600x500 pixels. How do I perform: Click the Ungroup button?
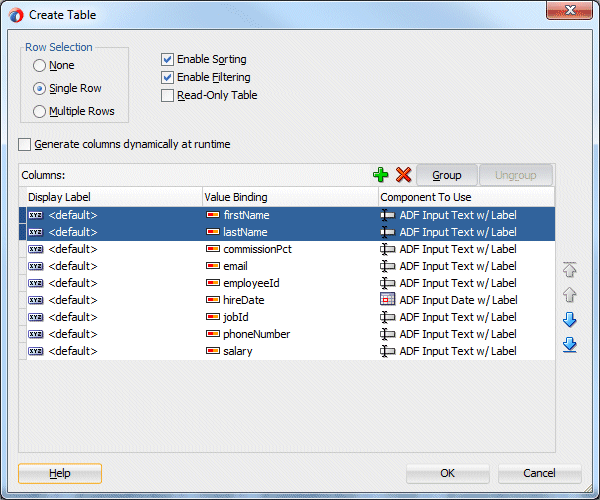515,175
